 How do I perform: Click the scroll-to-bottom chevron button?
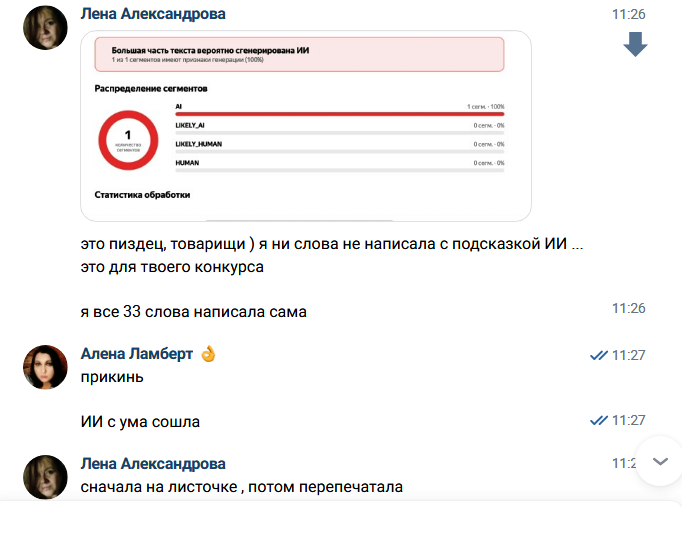pos(660,461)
